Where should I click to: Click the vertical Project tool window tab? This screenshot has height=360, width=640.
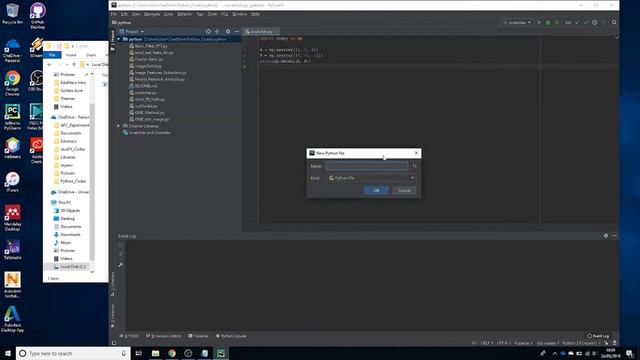tap(113, 40)
